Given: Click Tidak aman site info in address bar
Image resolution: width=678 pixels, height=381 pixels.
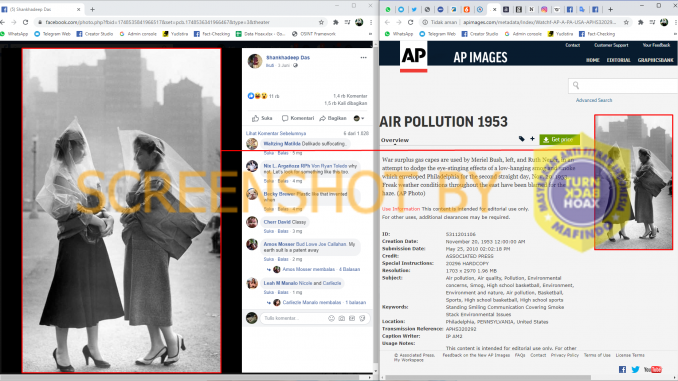Looking at the screenshot, I should tap(439, 22).
